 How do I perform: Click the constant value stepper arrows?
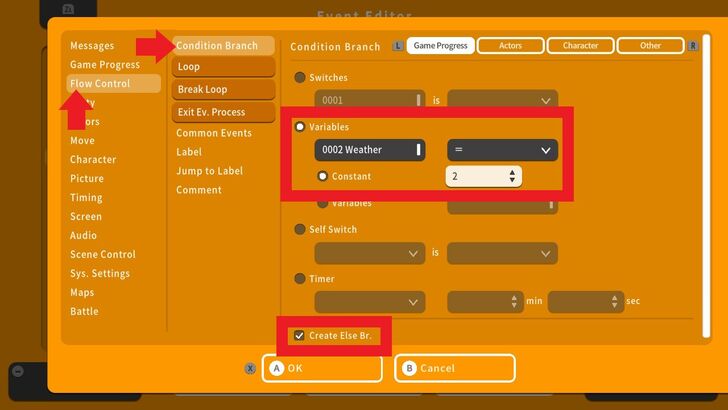(513, 176)
